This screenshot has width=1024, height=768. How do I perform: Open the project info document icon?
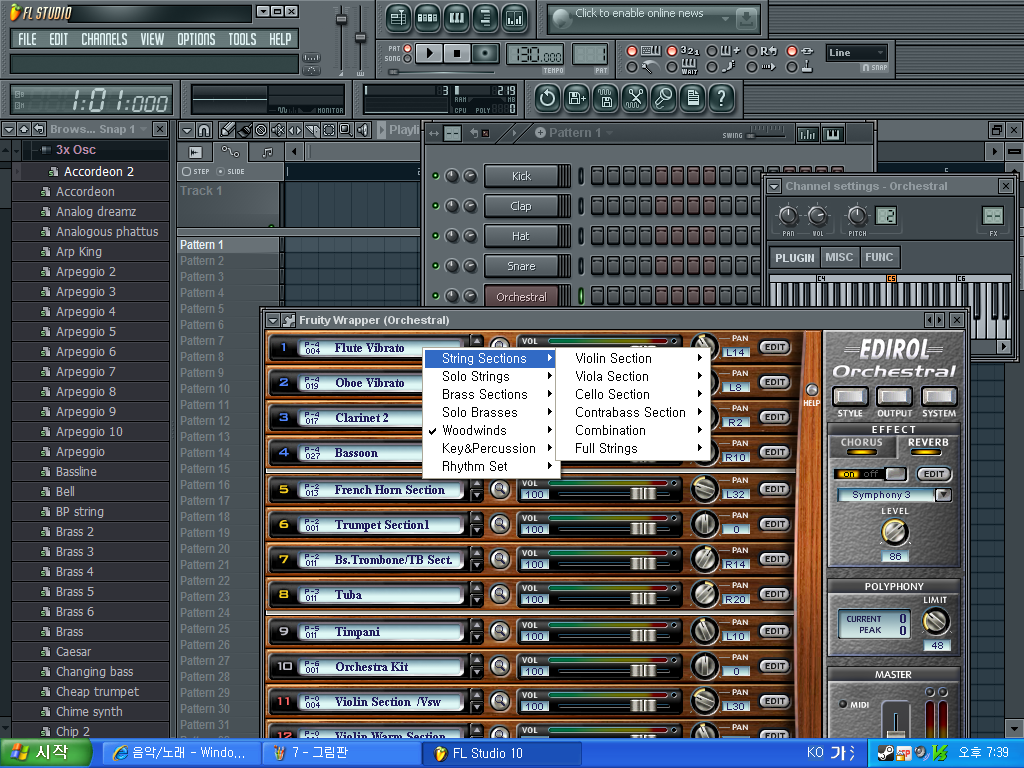click(692, 99)
